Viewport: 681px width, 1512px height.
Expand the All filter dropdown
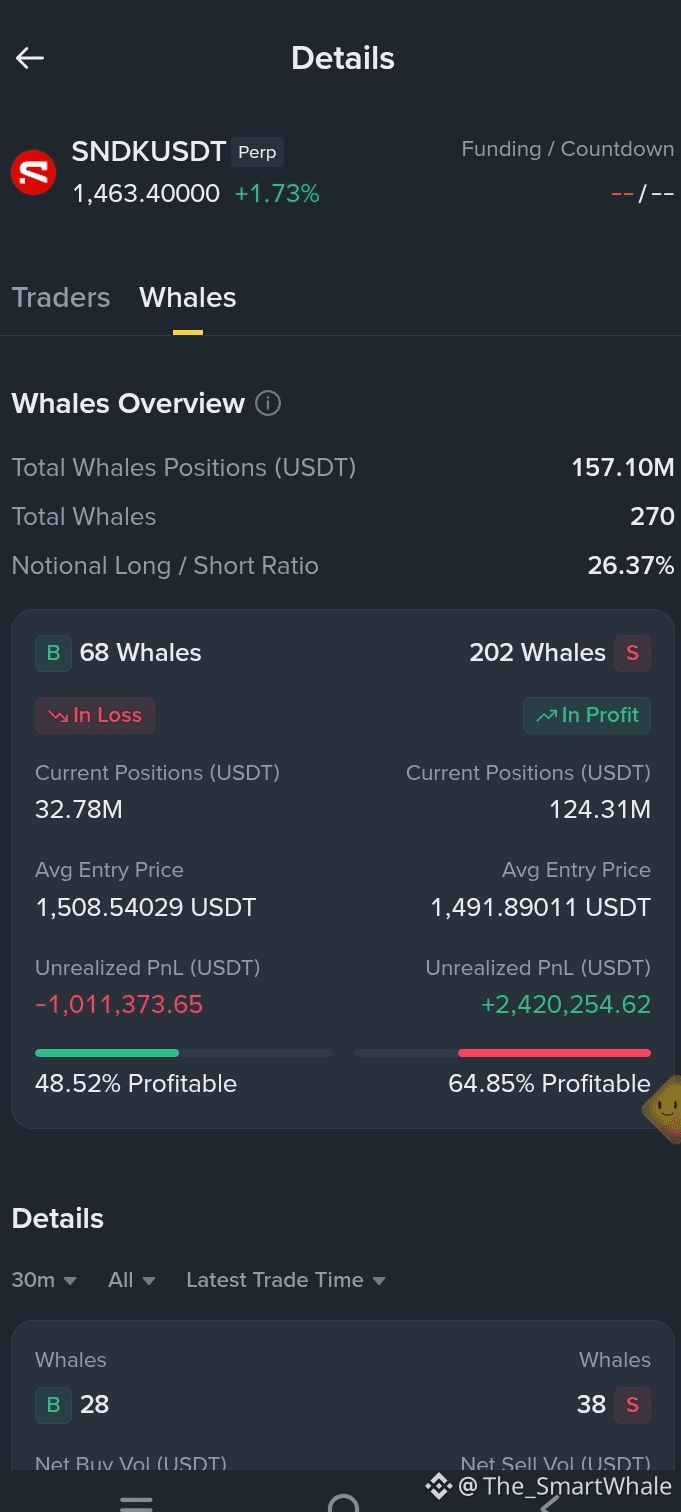point(132,1280)
